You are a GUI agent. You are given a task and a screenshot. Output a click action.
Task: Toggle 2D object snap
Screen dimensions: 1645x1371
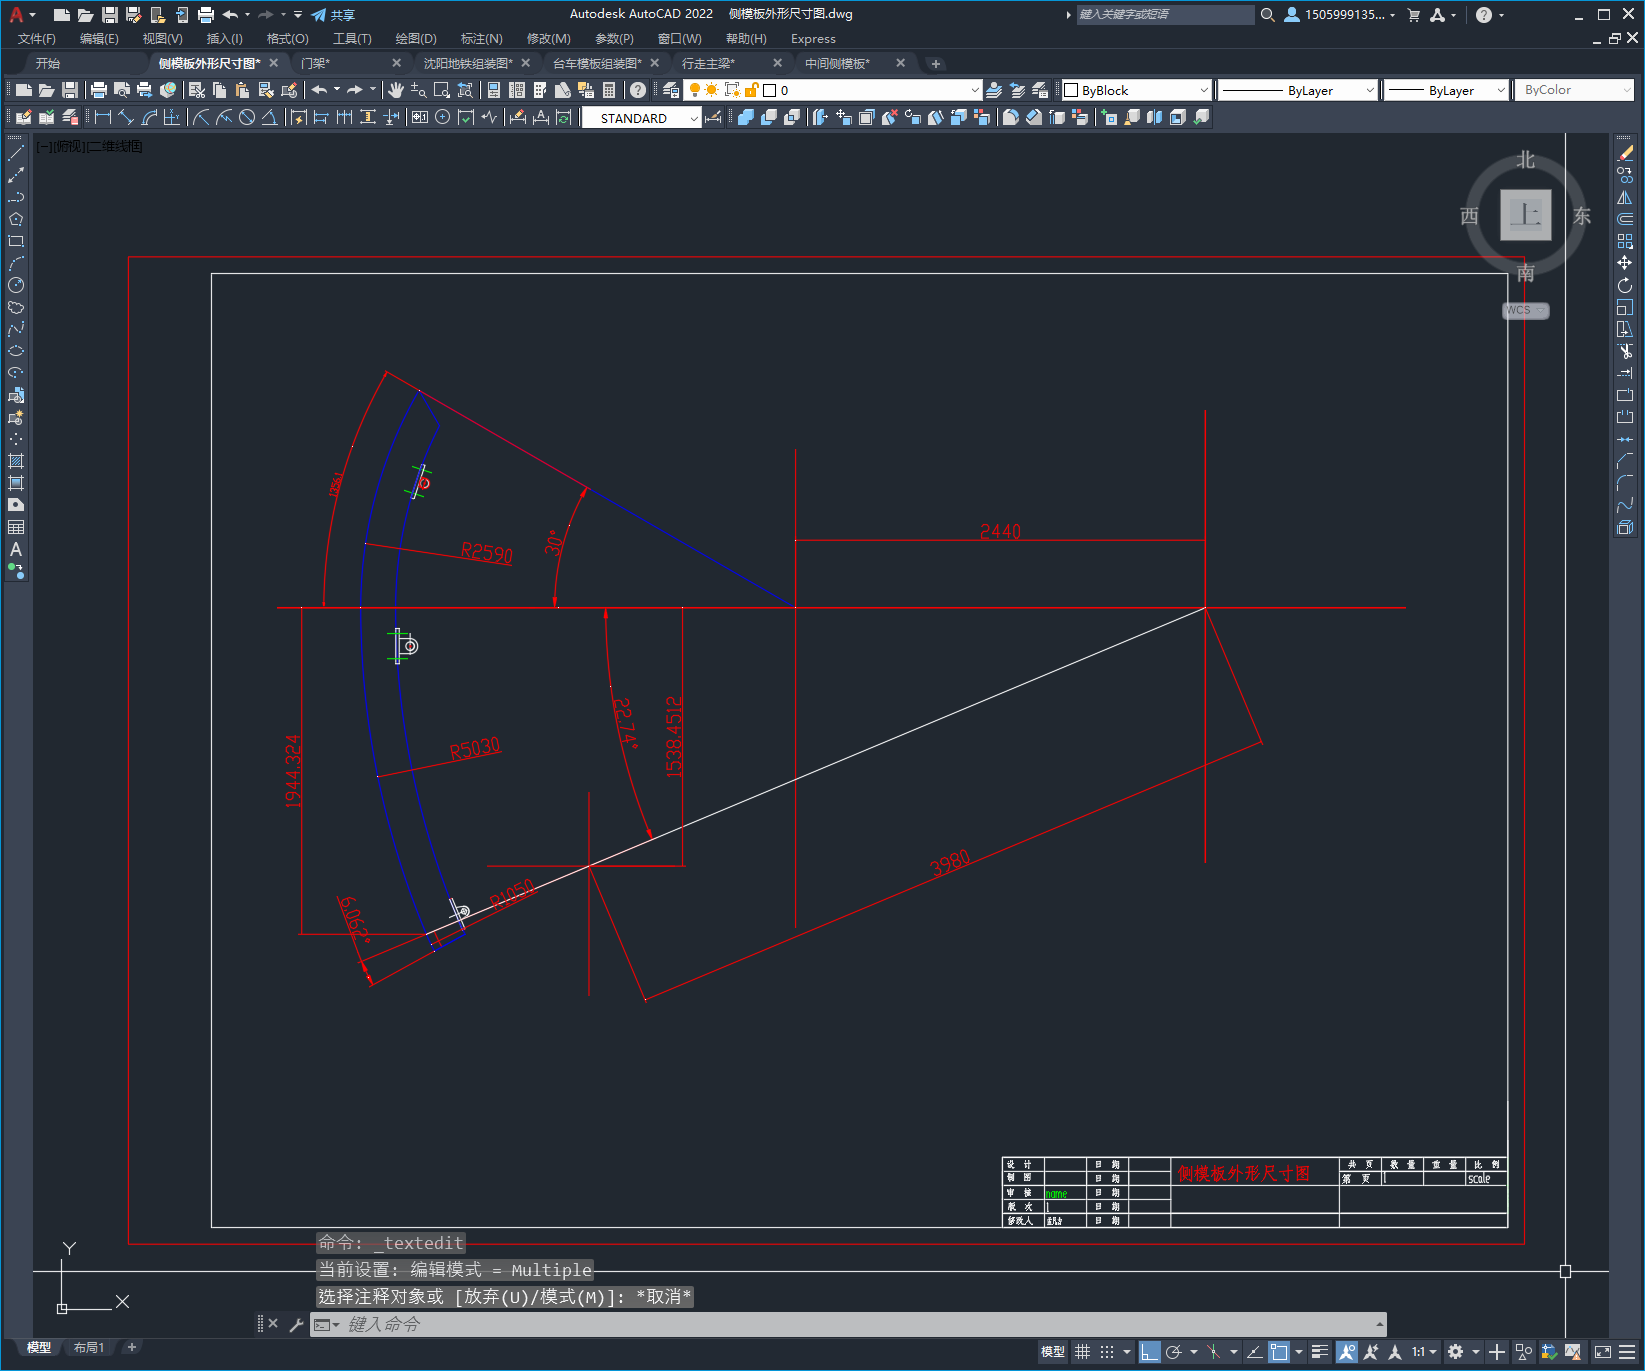click(x=1279, y=1352)
